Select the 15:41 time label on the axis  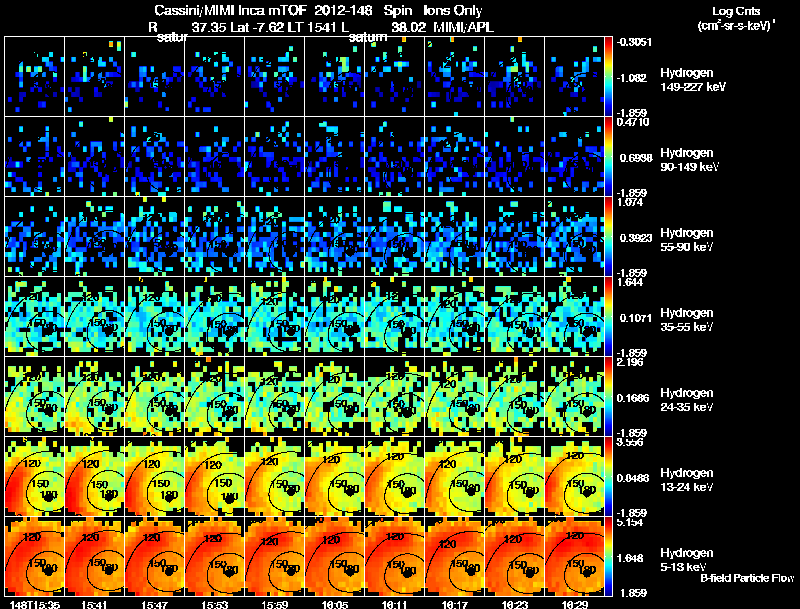(x=94, y=604)
